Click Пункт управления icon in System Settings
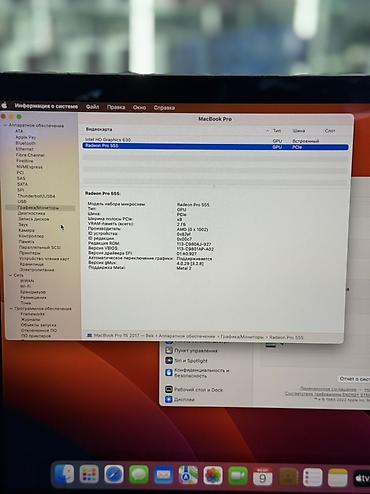The image size is (370, 494). [x=169, y=350]
